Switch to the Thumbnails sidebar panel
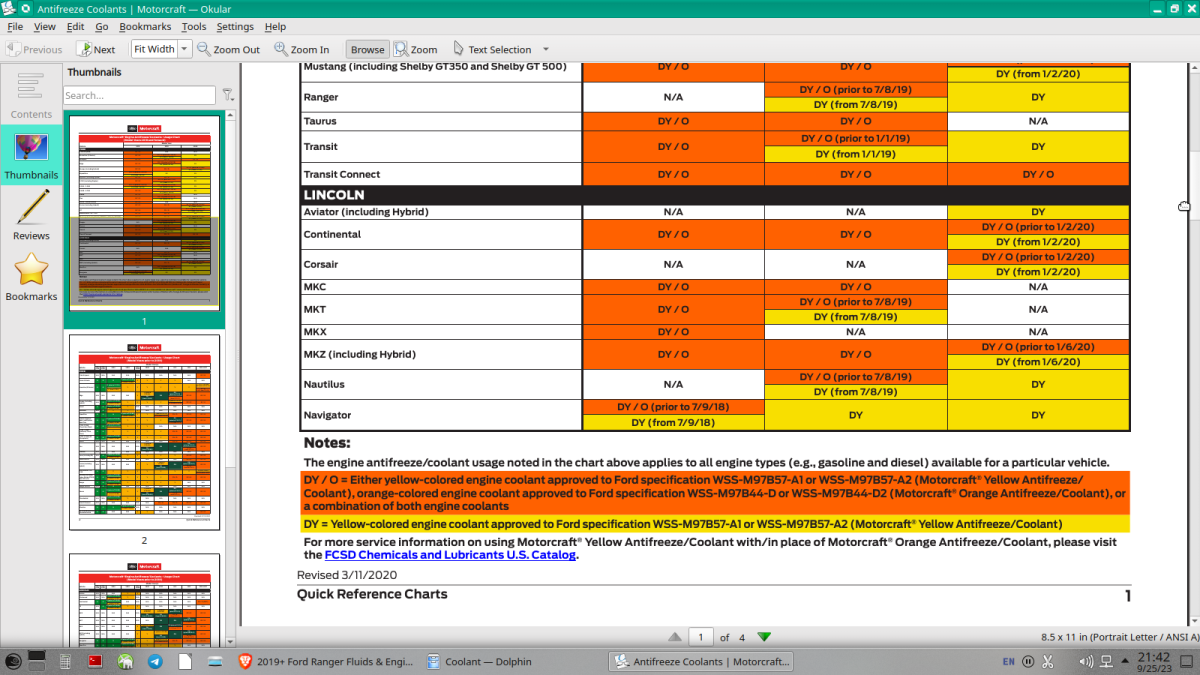 pos(31,155)
